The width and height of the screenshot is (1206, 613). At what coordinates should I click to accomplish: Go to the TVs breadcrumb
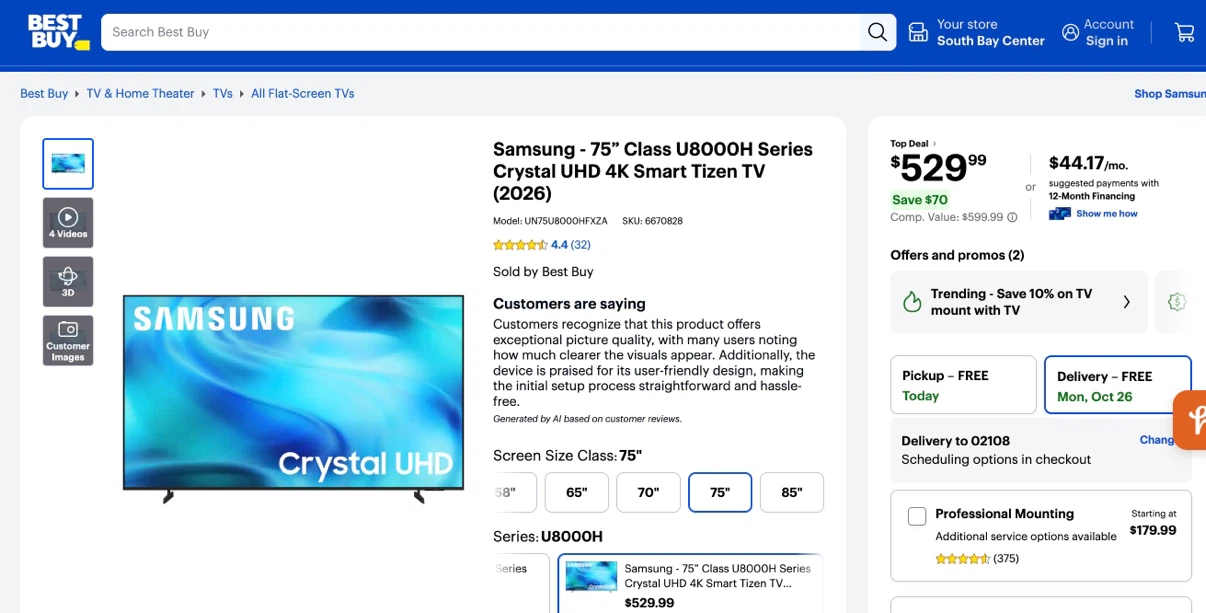pos(222,94)
